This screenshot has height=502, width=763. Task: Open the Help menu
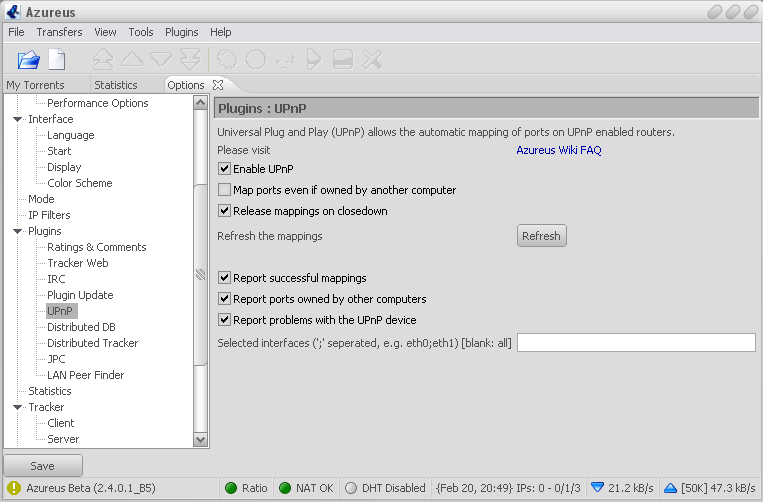220,32
